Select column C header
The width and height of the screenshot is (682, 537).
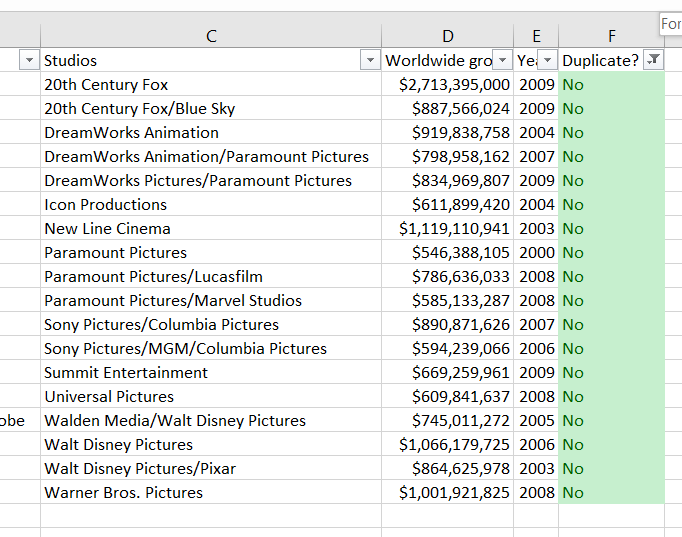click(x=211, y=36)
